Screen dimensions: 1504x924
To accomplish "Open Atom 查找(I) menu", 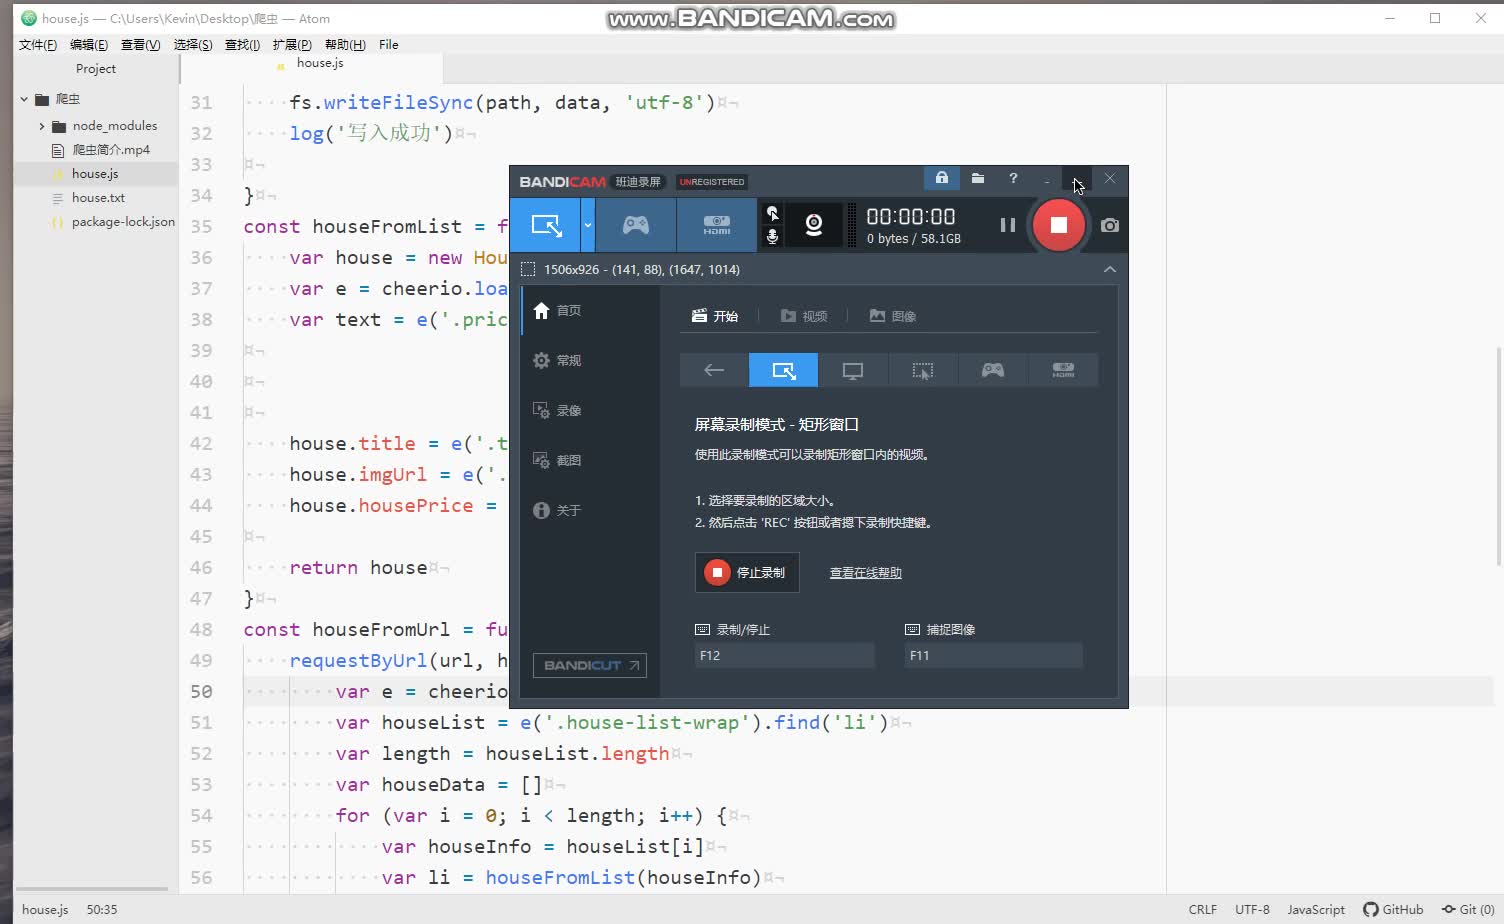I will 242,45.
